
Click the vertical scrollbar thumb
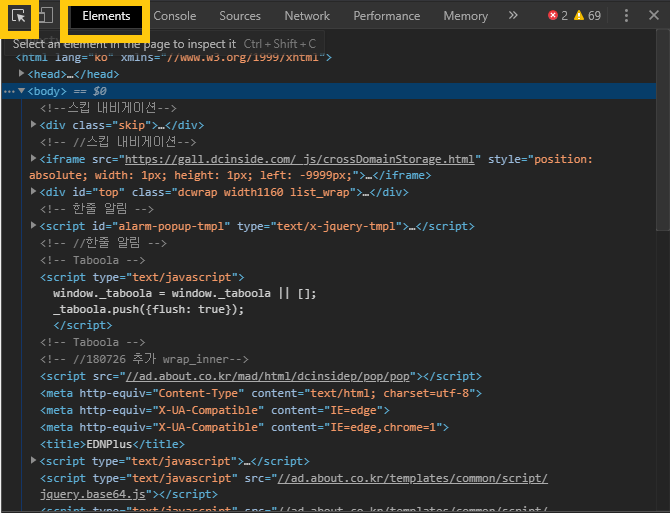click(x=663, y=130)
